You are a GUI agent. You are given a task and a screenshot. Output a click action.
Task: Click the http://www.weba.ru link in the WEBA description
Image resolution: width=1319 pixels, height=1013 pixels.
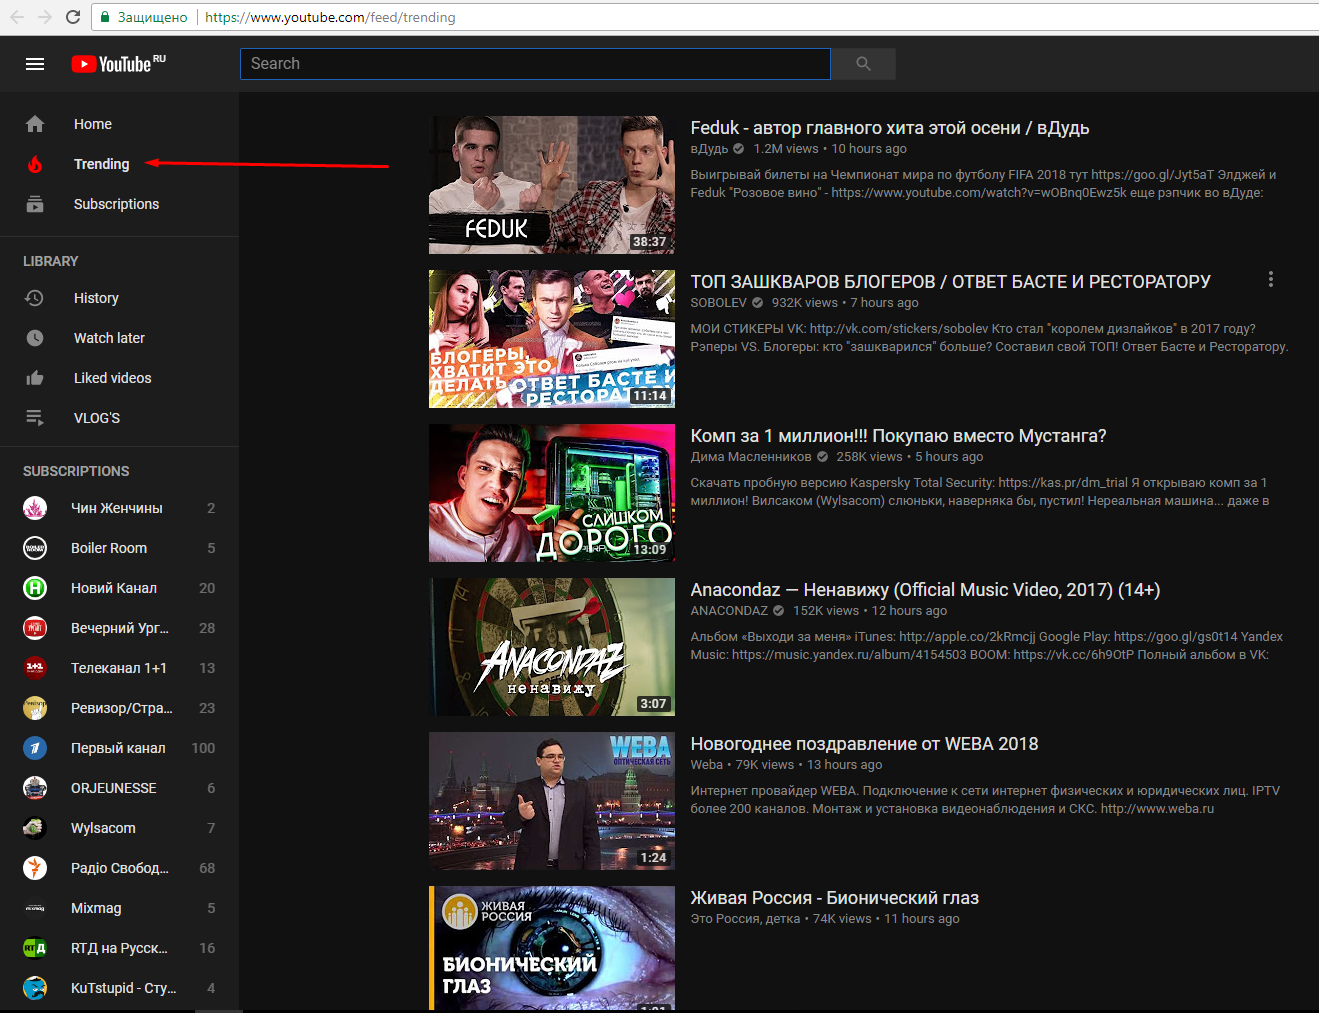(x=1157, y=809)
